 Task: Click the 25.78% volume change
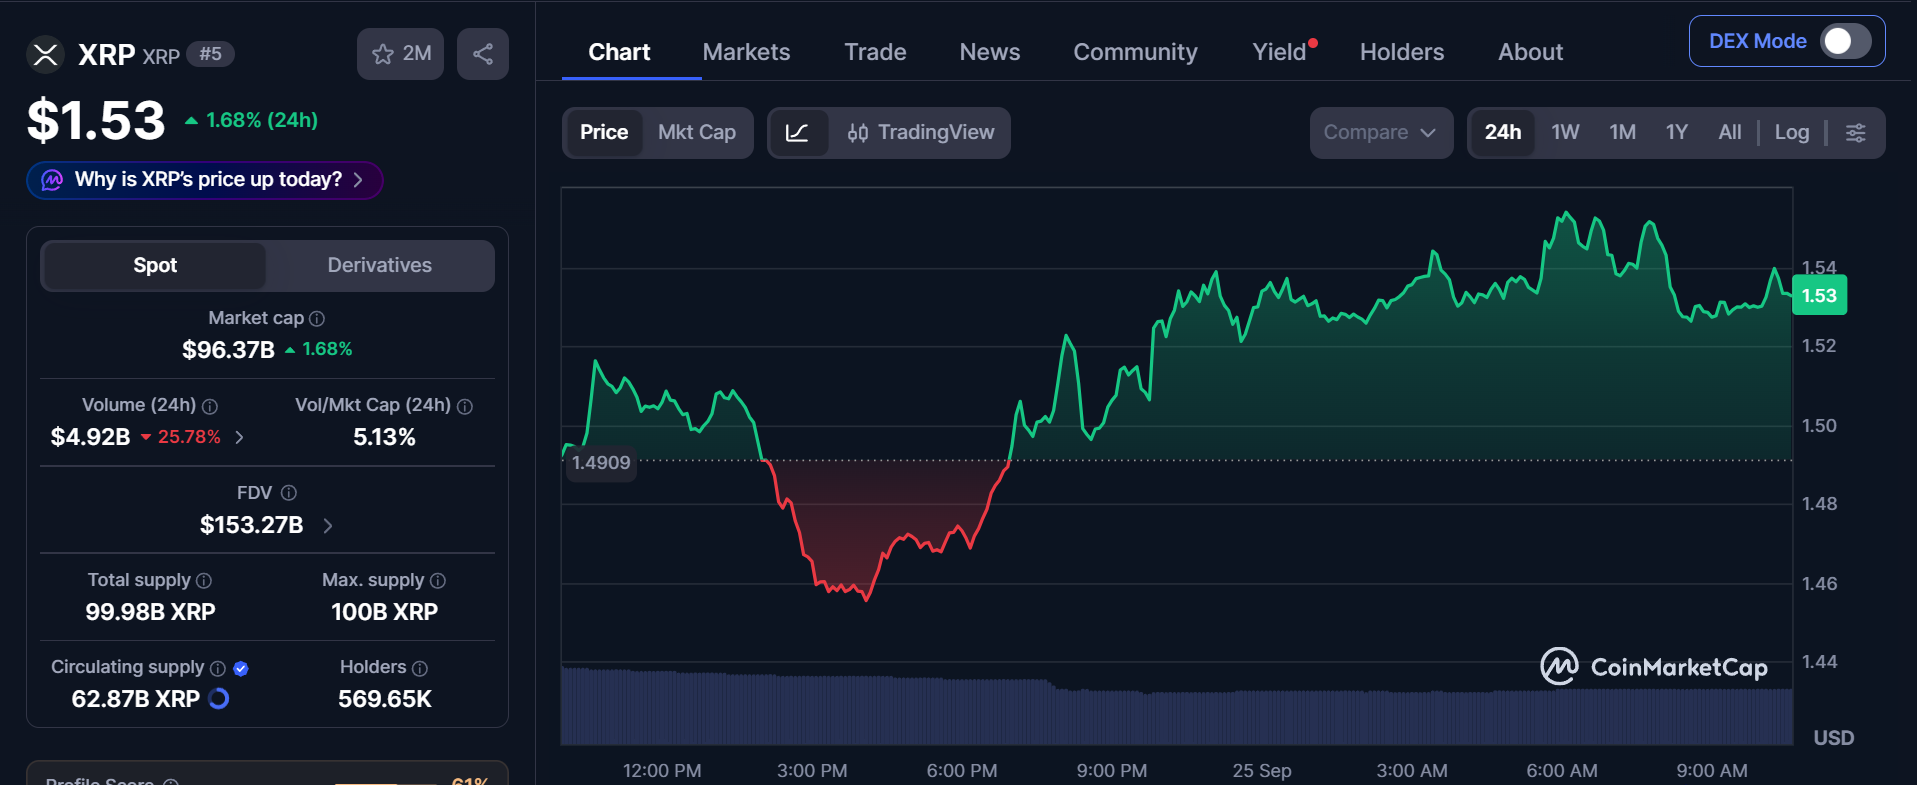click(181, 437)
